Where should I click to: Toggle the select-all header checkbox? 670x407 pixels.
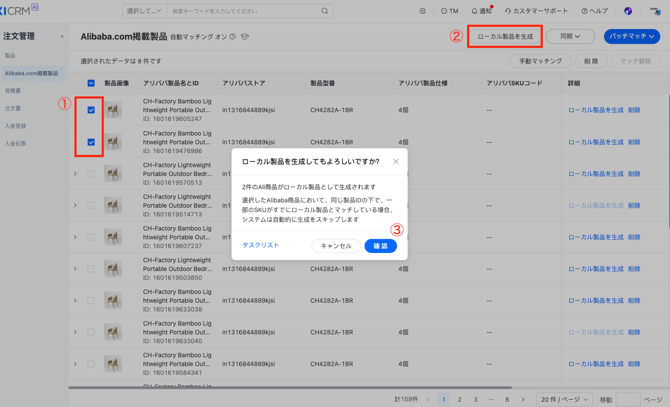click(91, 84)
